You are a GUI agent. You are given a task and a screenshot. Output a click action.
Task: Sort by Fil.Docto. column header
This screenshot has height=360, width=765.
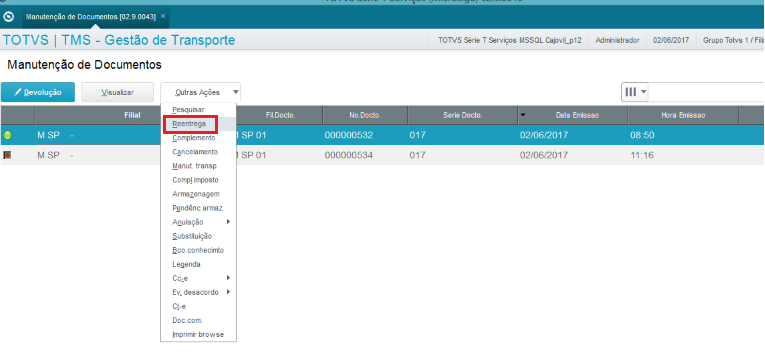280,115
